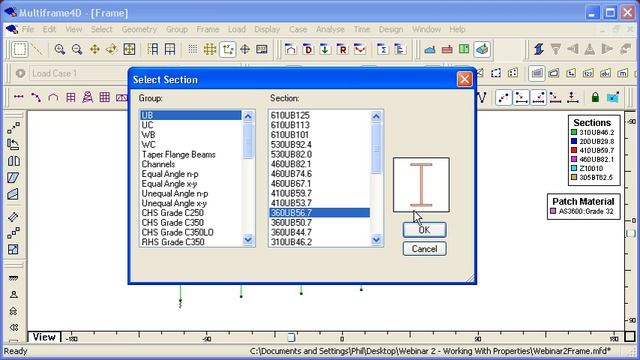Choose the 460UB74.6 section
This screenshot has width=640, height=360.
(320, 174)
